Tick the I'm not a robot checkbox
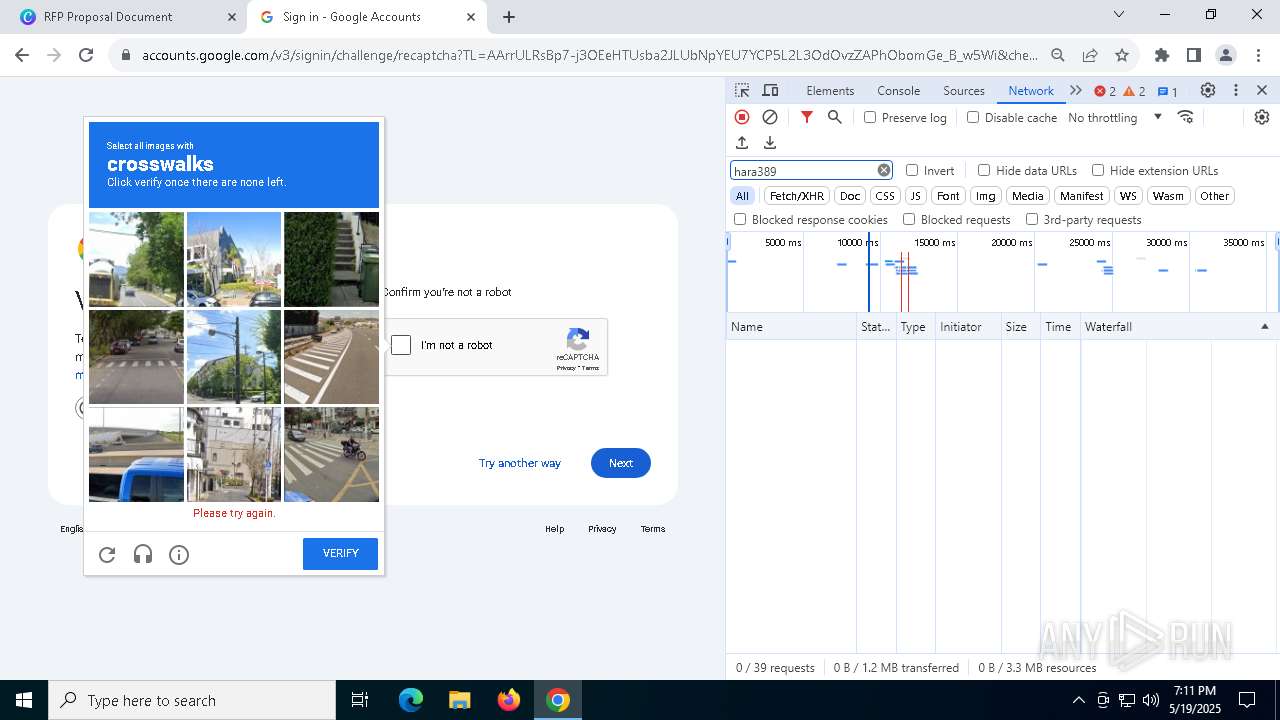This screenshot has width=1280, height=720. click(401, 345)
